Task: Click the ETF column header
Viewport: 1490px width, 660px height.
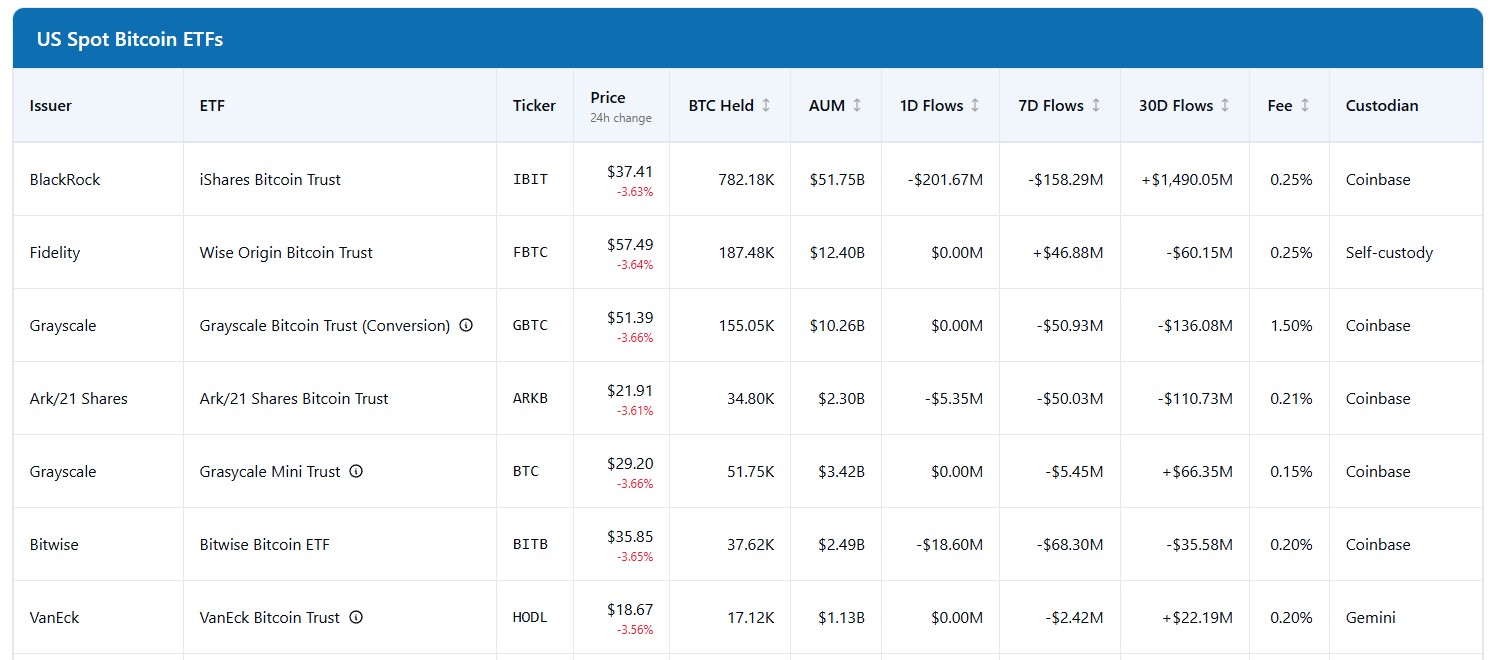Action: click(212, 105)
